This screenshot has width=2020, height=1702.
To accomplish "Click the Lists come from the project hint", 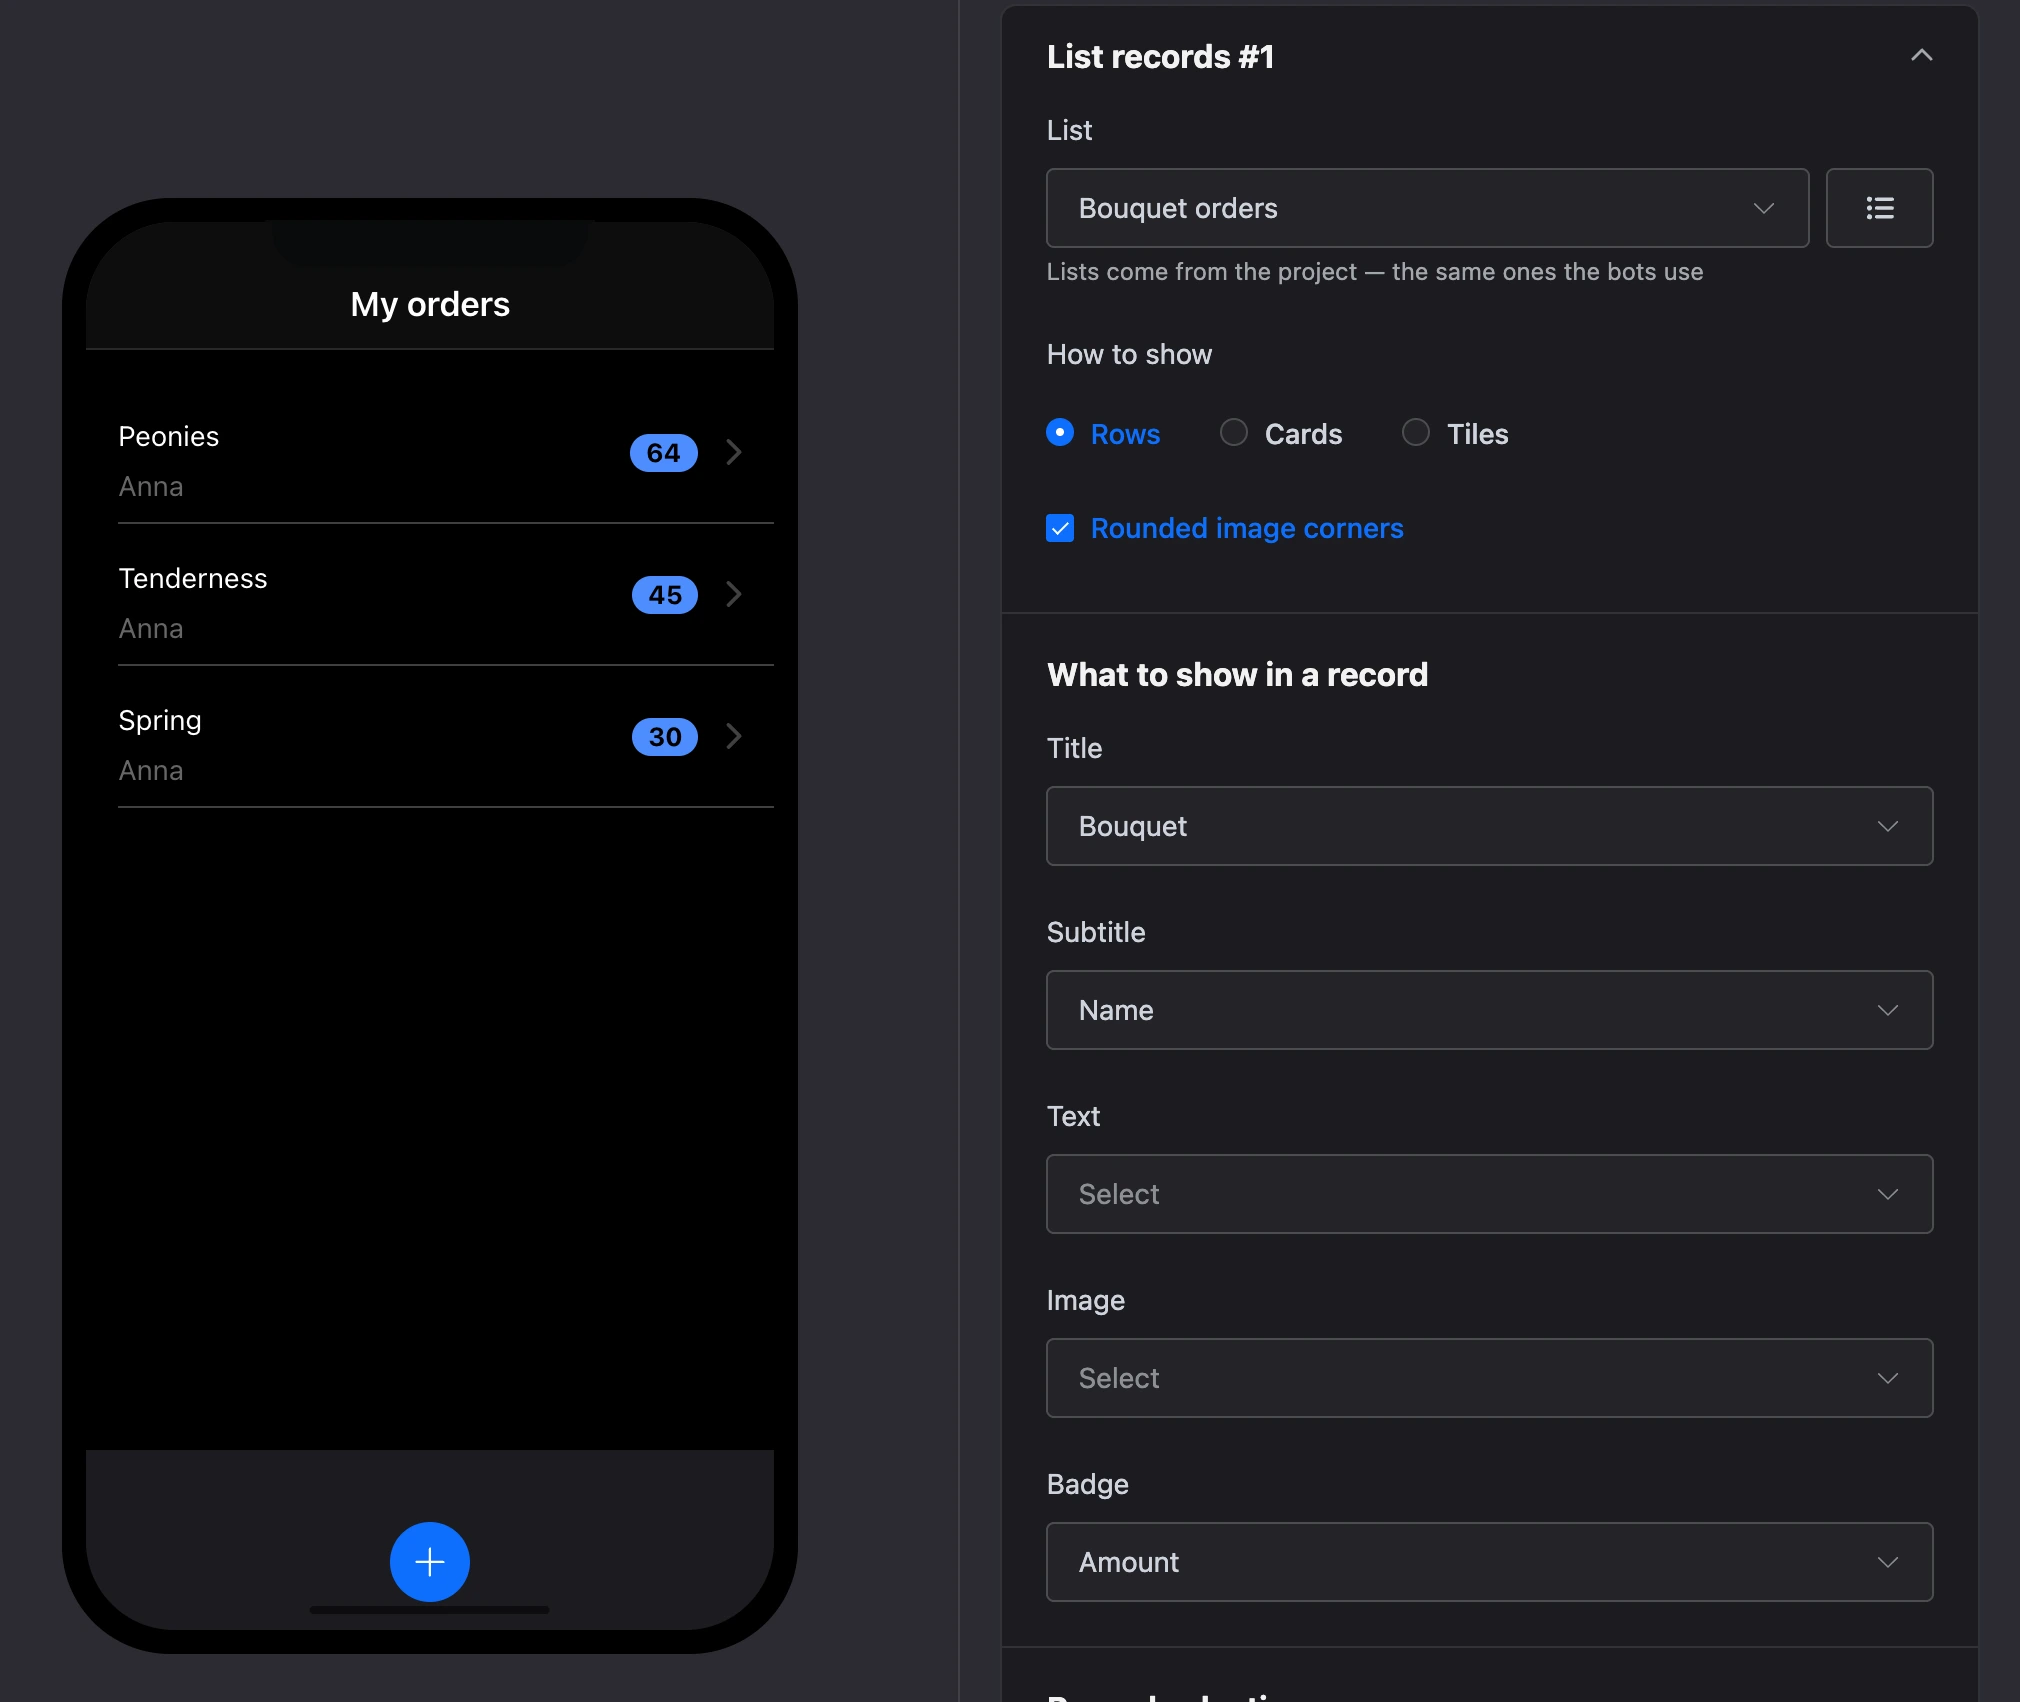I will click(1375, 272).
